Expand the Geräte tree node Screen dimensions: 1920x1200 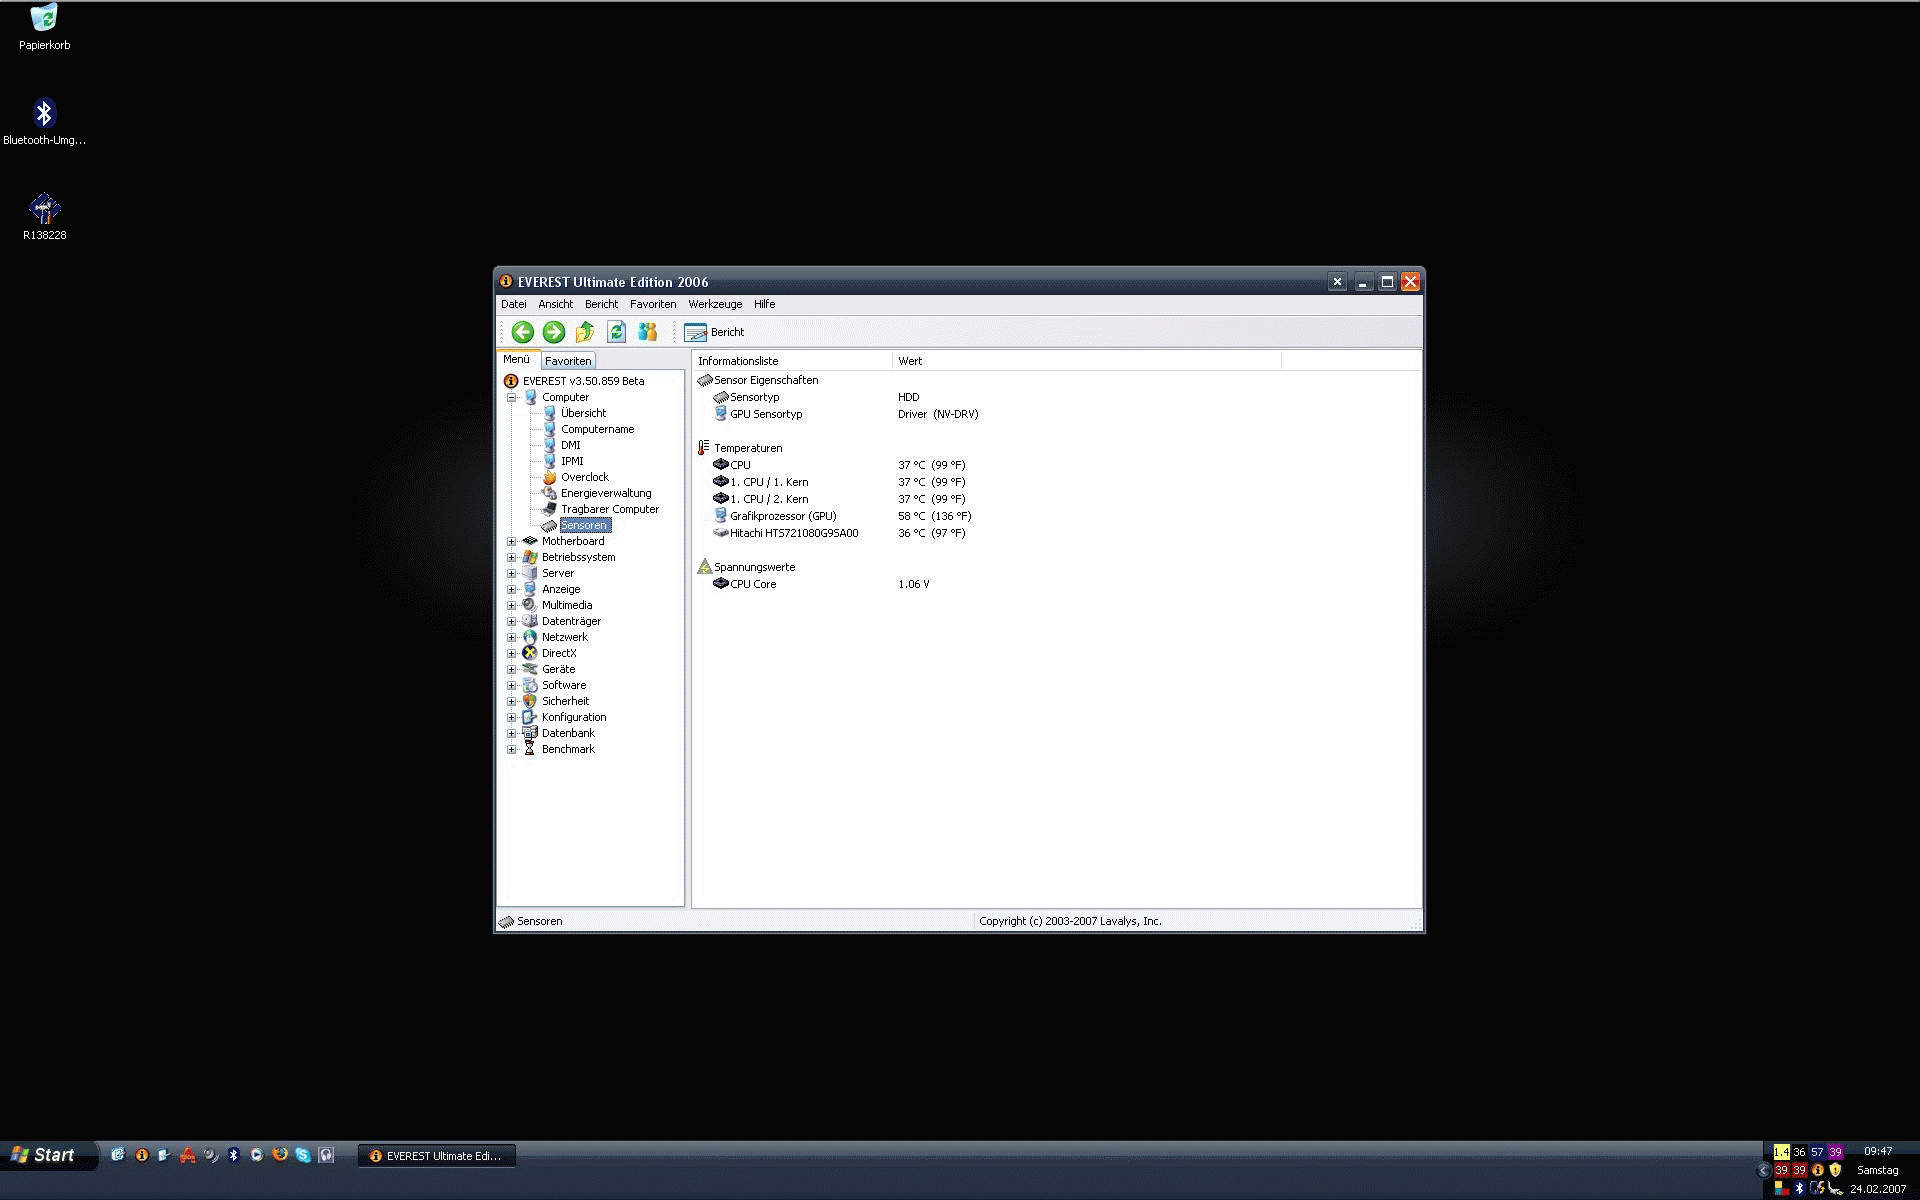click(512, 669)
